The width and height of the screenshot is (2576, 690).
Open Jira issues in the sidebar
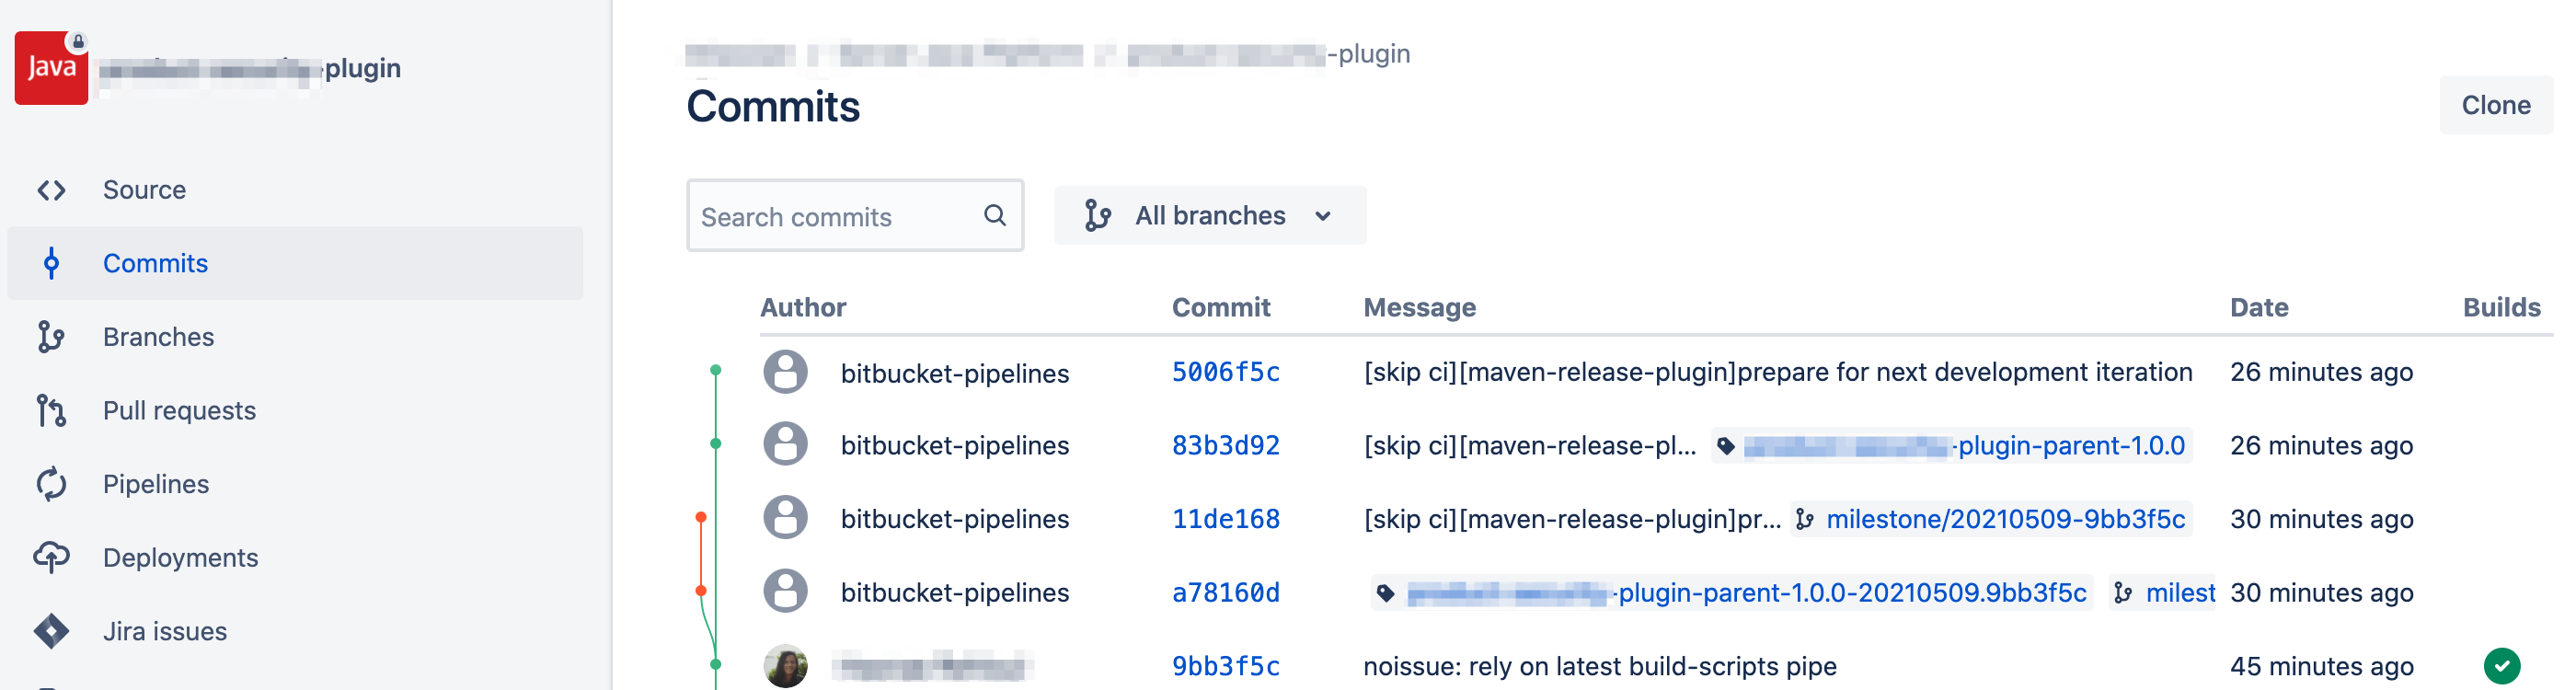click(x=295, y=632)
